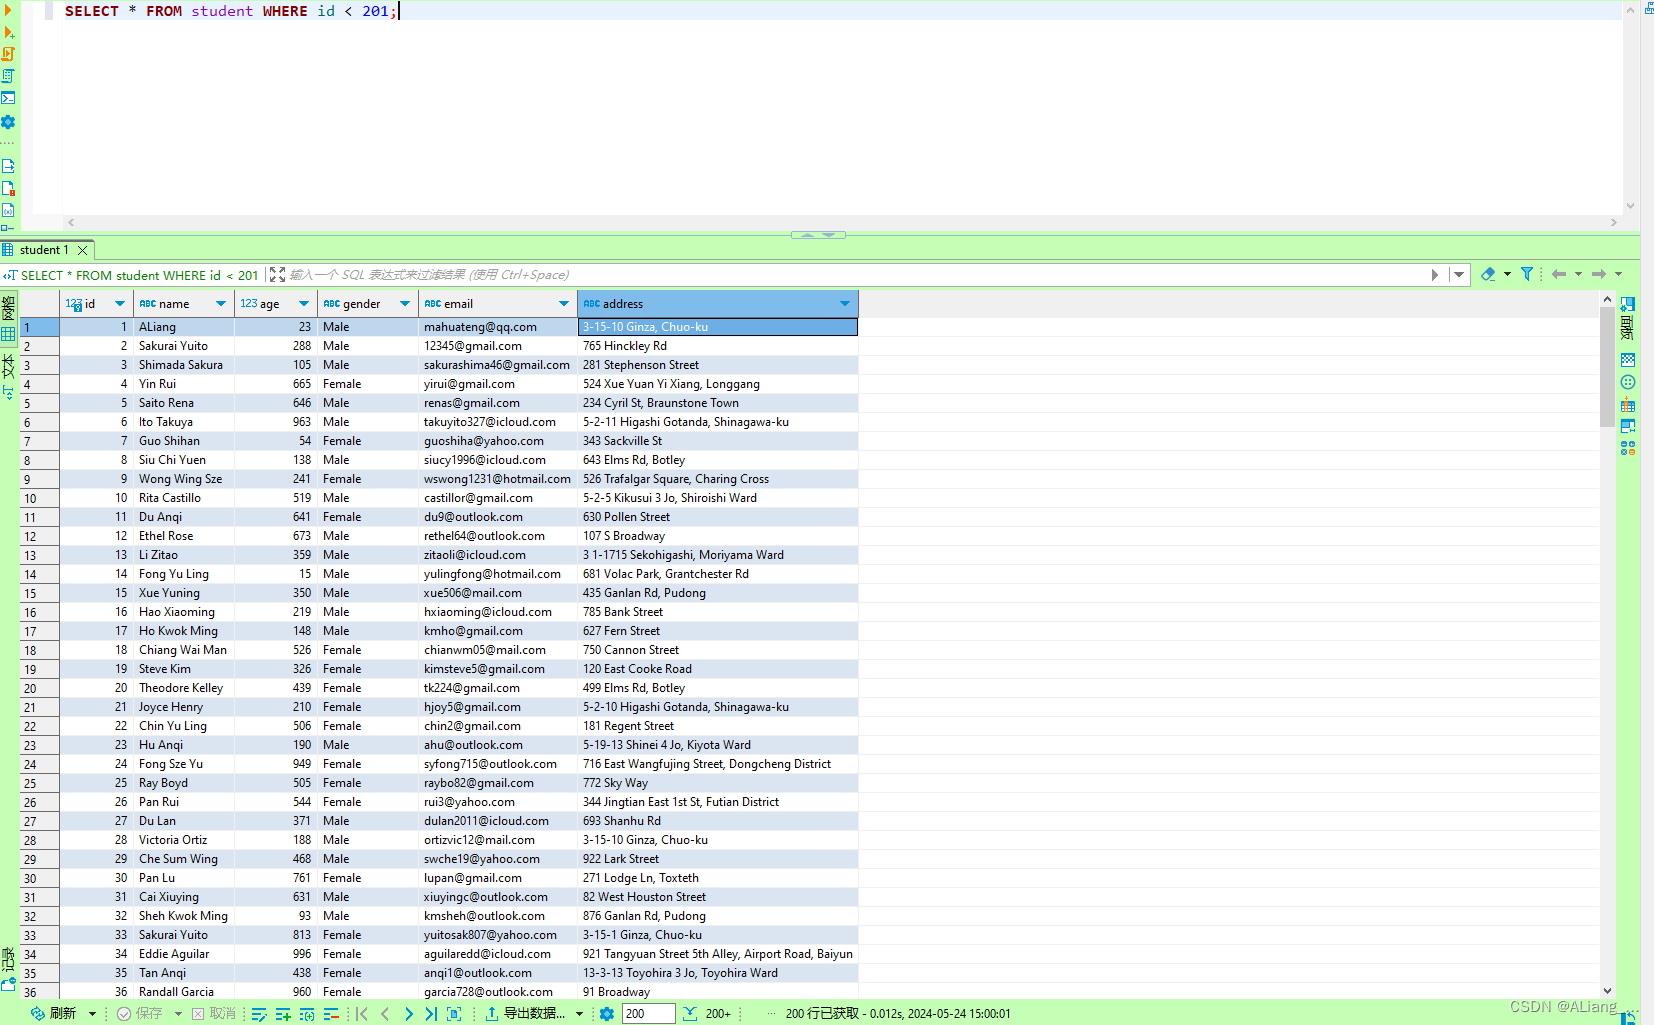Click the name column header

(x=184, y=304)
